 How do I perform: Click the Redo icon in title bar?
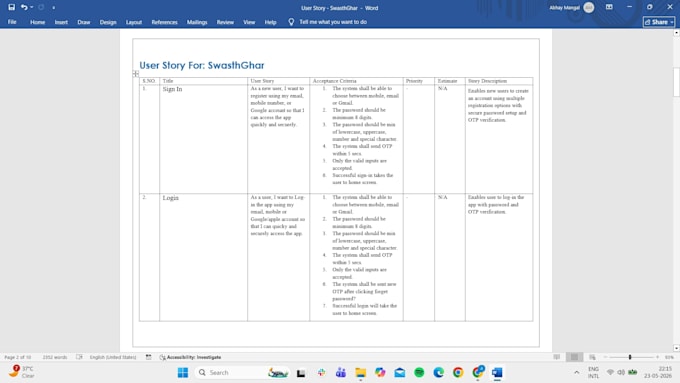[41, 7]
